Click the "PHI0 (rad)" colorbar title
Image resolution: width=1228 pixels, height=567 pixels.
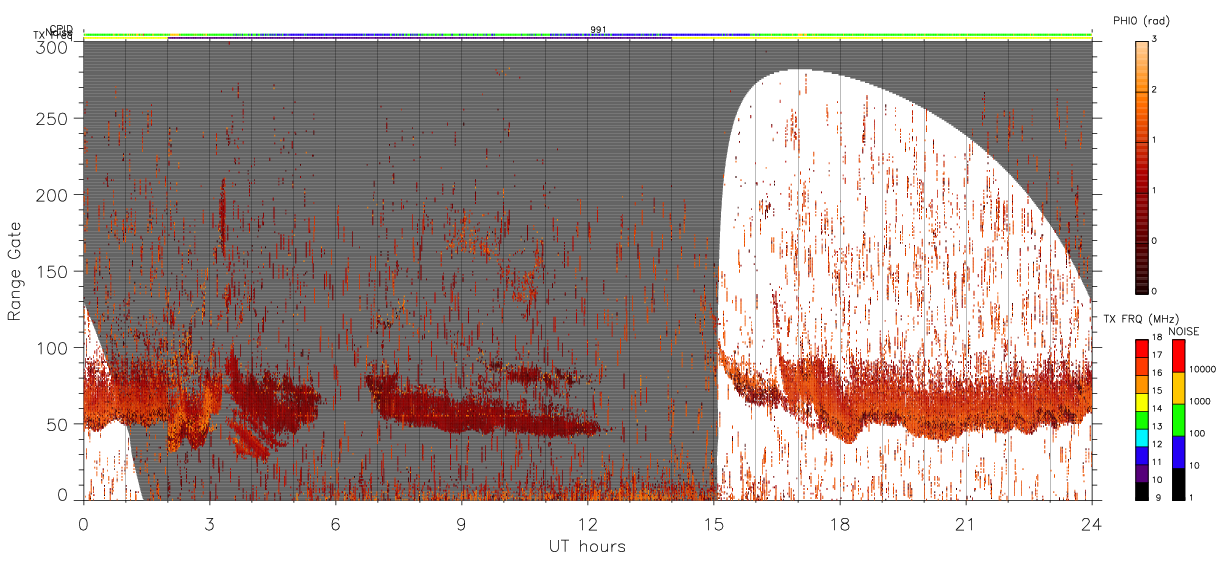click(1140, 20)
